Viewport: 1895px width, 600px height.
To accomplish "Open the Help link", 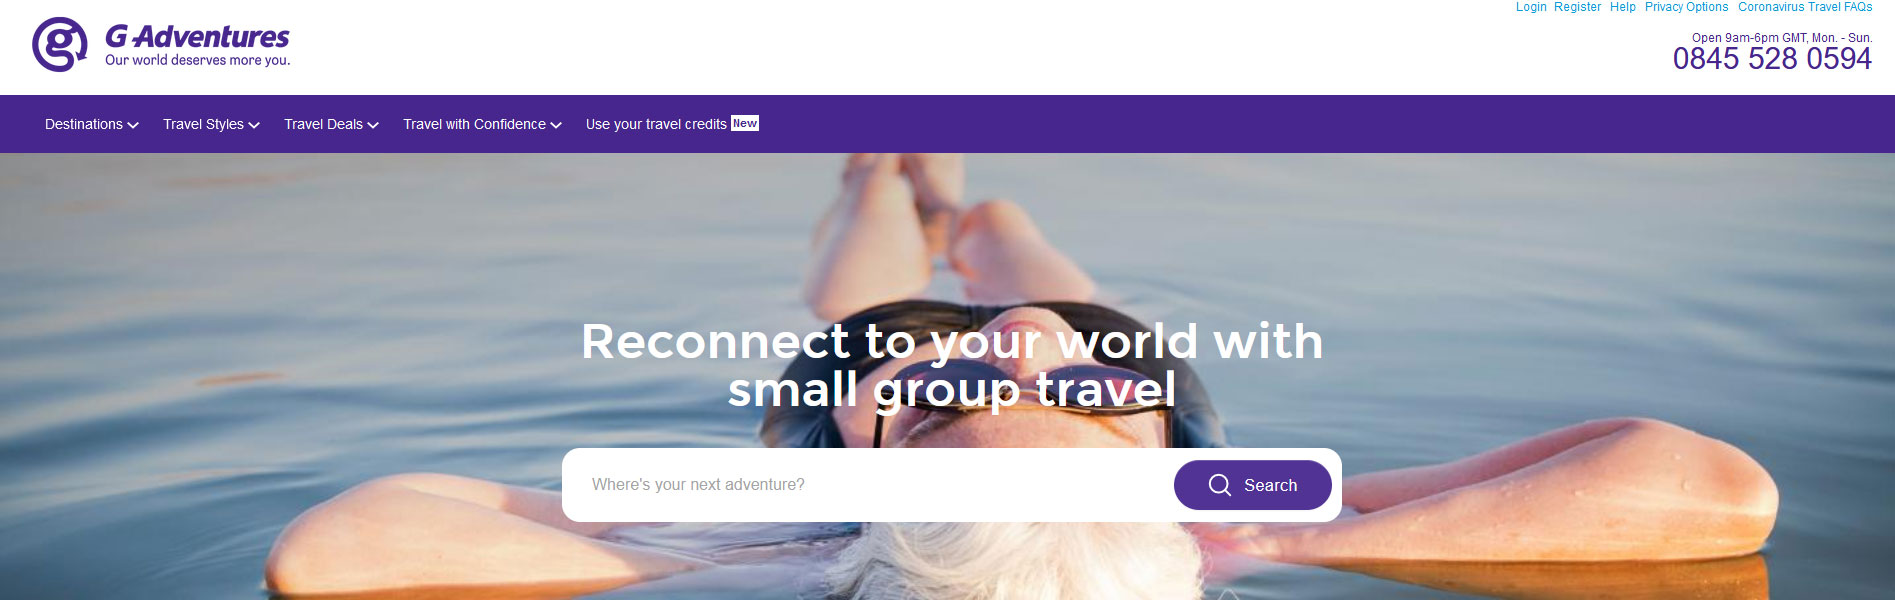I will [1623, 7].
